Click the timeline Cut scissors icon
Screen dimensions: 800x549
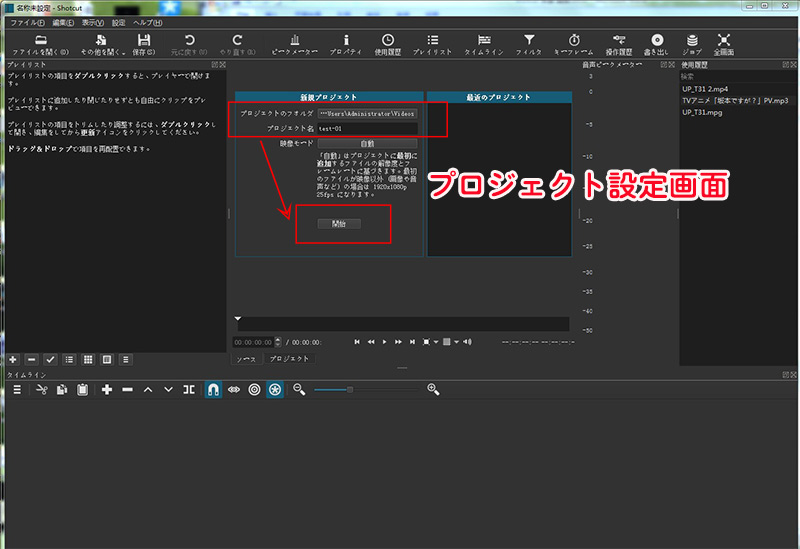42,390
